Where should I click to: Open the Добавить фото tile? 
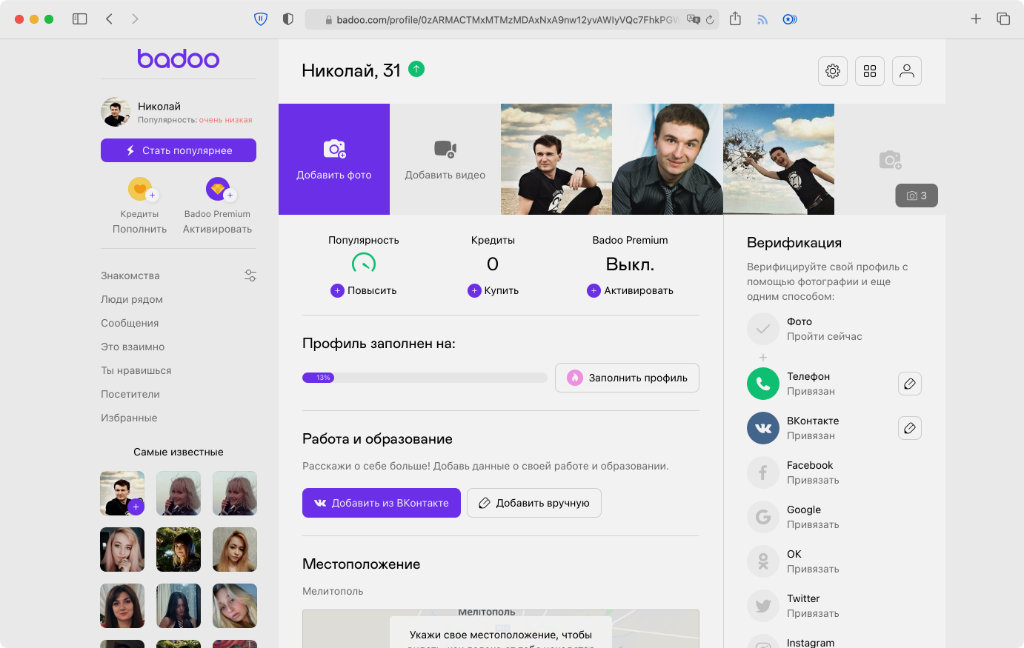pyautogui.click(x=334, y=159)
